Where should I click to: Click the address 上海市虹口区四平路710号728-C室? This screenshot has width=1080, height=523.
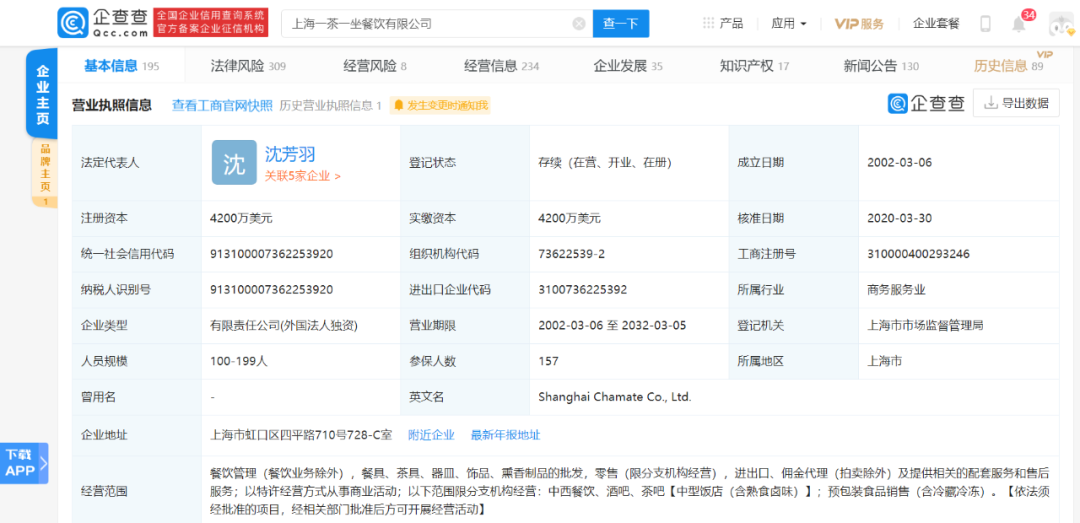(x=301, y=435)
